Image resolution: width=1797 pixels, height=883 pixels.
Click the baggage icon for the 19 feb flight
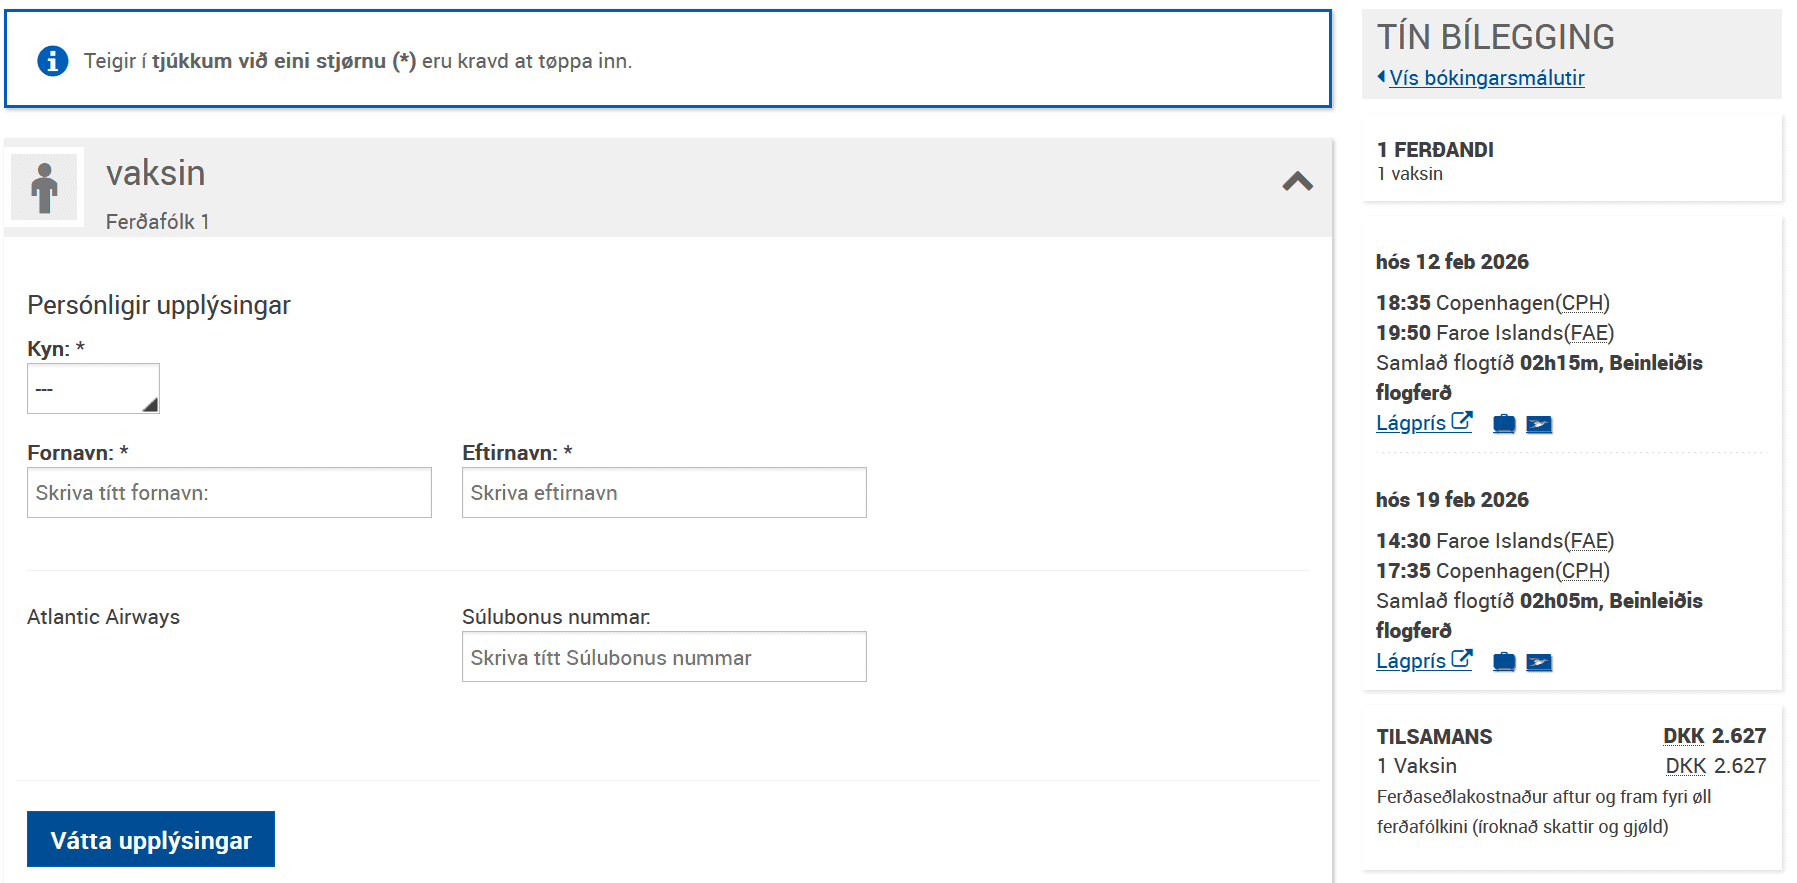coord(1504,662)
